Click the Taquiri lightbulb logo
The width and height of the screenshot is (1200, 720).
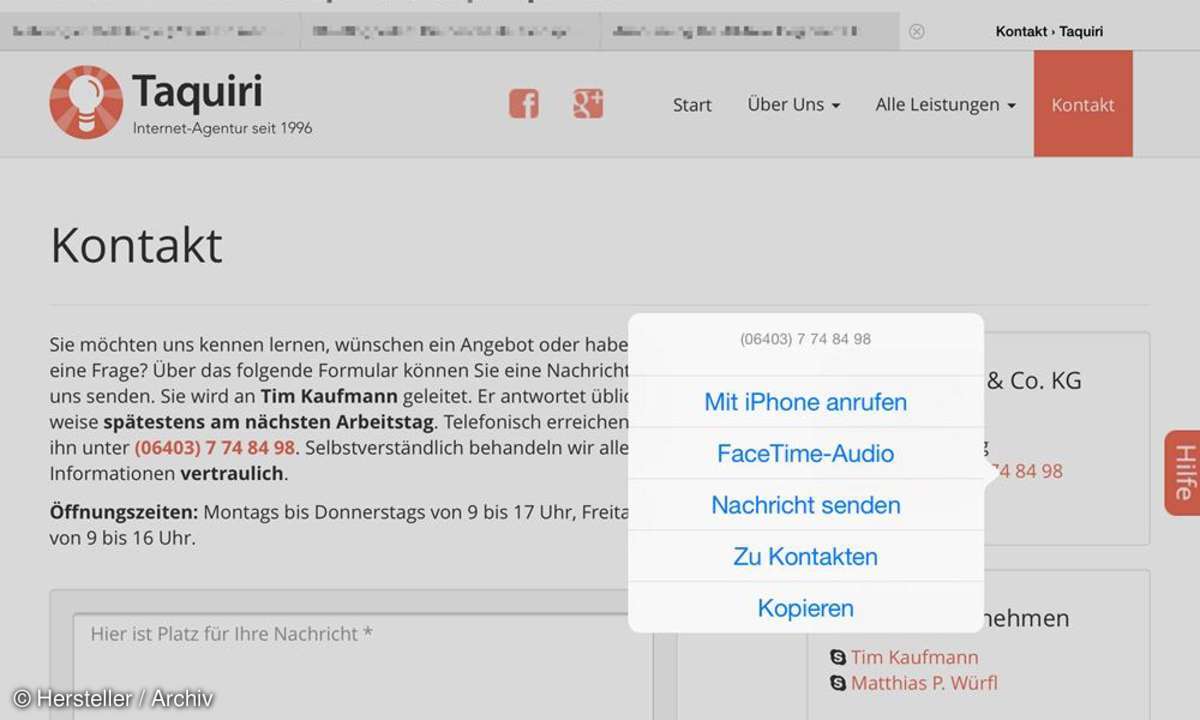[x=86, y=102]
